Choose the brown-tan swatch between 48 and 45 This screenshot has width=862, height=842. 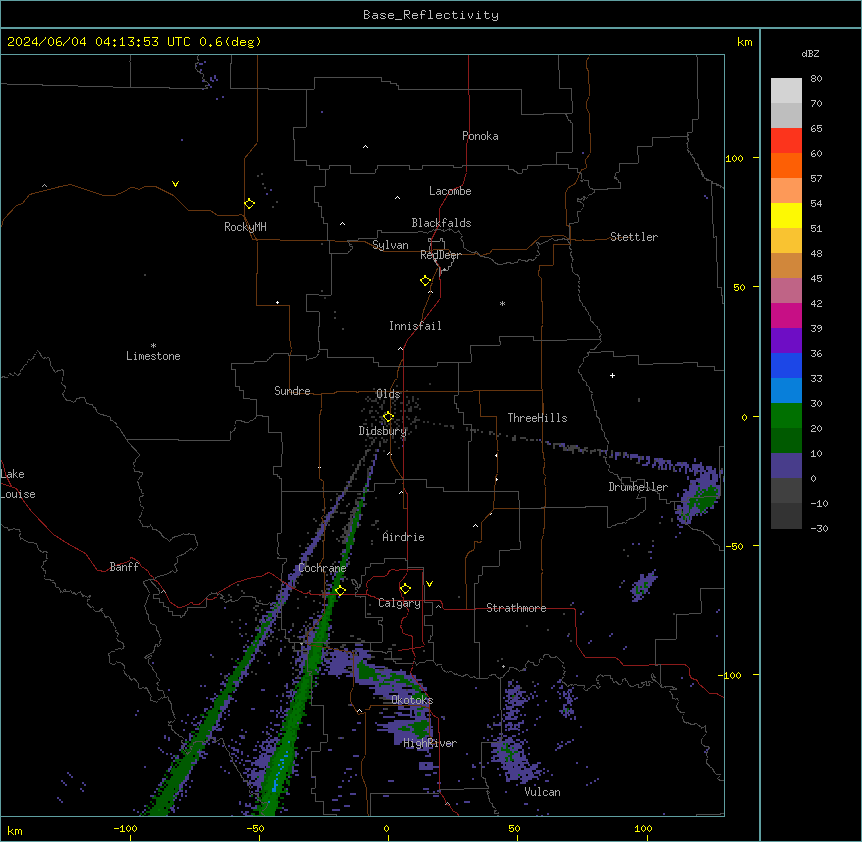point(786,265)
